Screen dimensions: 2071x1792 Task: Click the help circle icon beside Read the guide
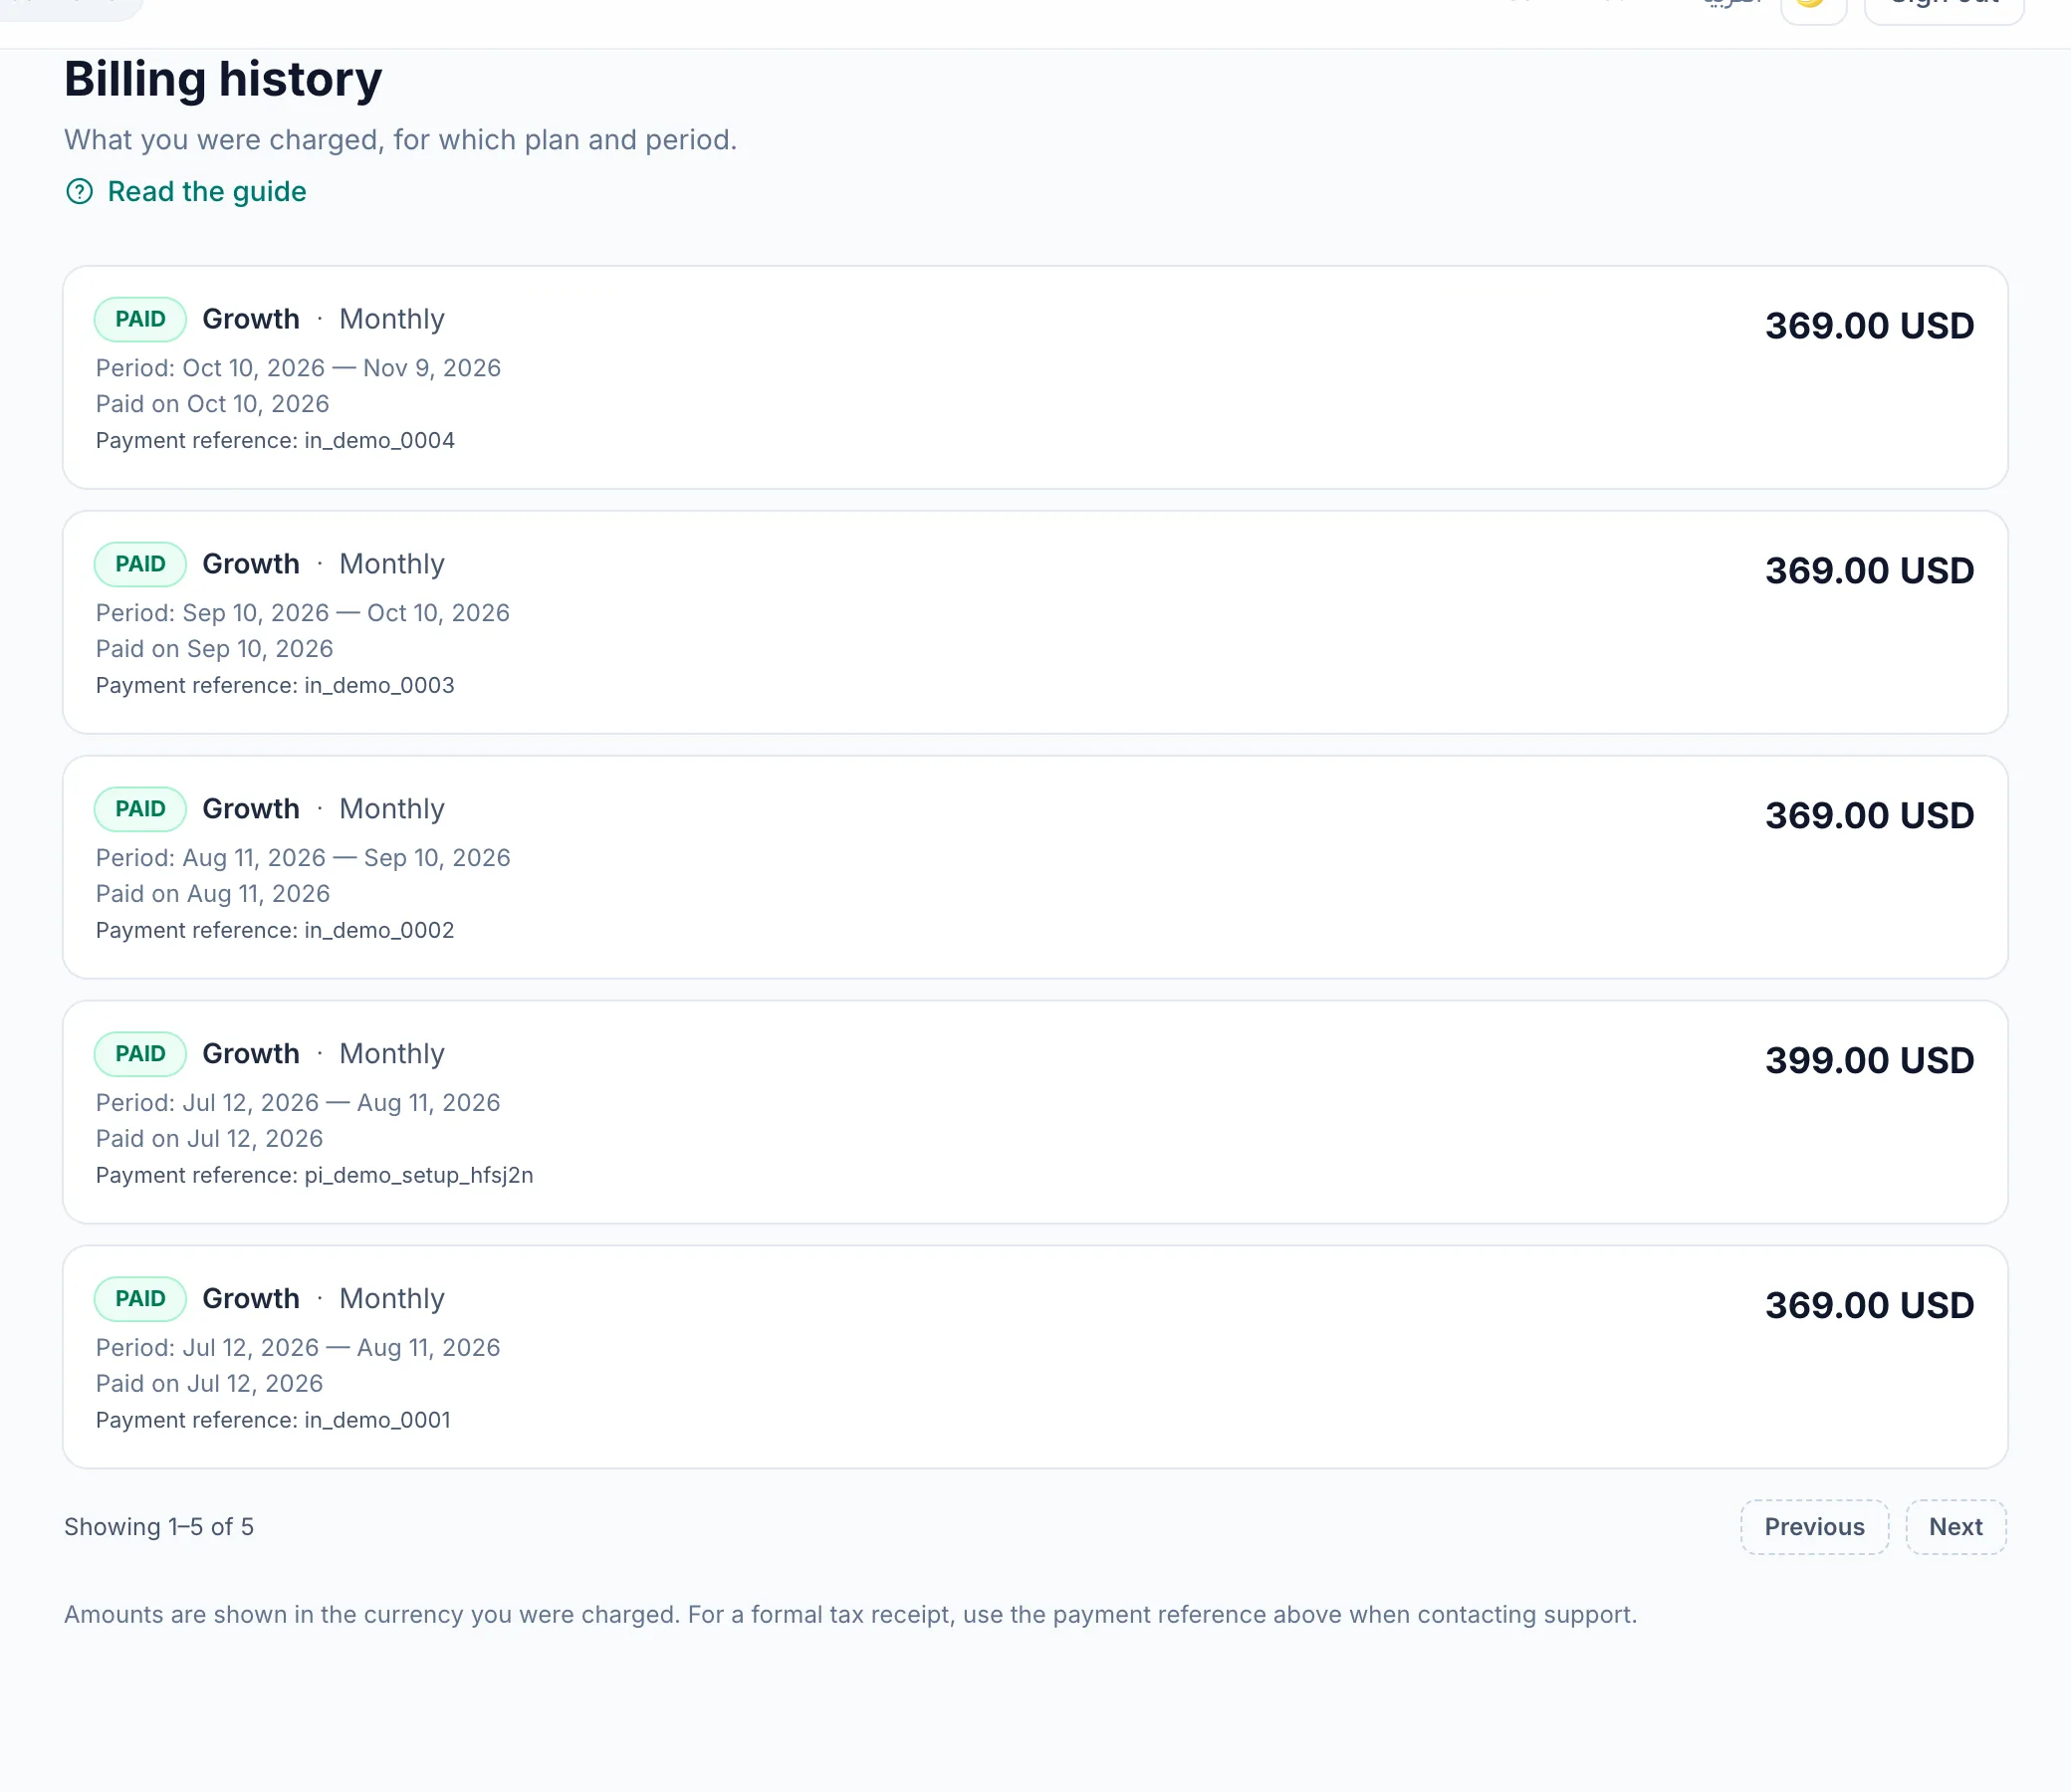pos(79,191)
